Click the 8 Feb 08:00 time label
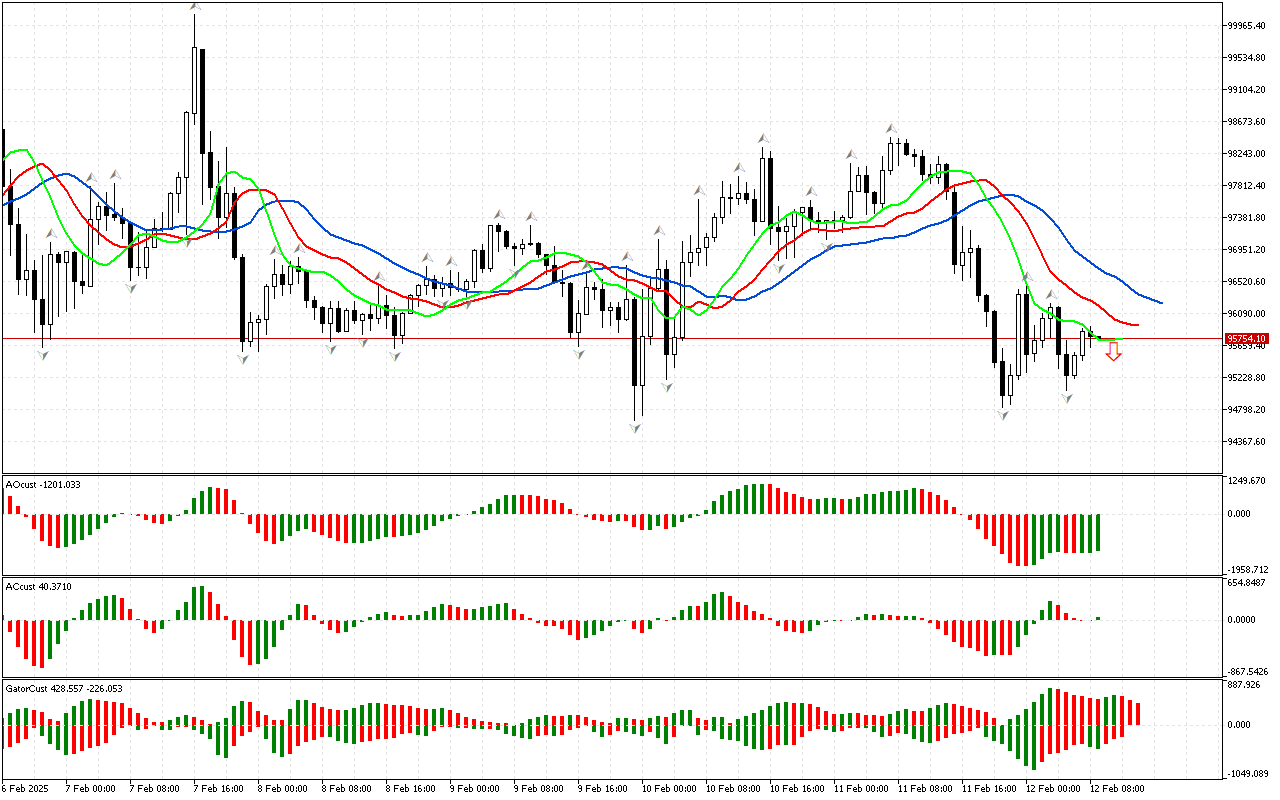The width and height of the screenshot is (1280, 800). 346,789
